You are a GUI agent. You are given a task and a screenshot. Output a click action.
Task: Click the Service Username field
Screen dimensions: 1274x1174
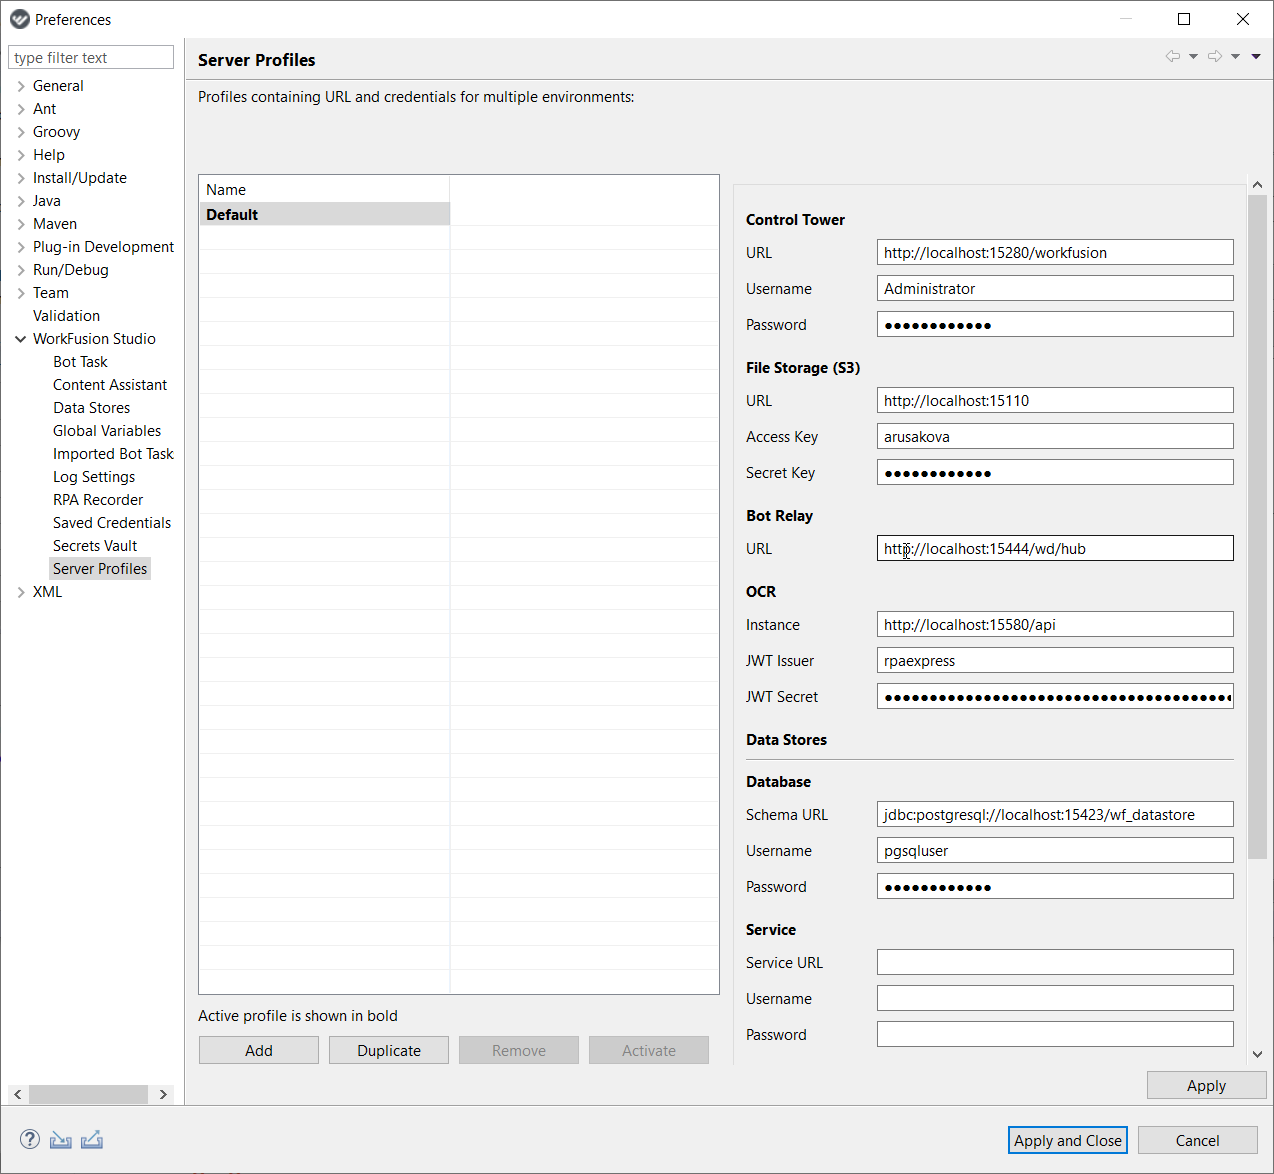point(1055,998)
